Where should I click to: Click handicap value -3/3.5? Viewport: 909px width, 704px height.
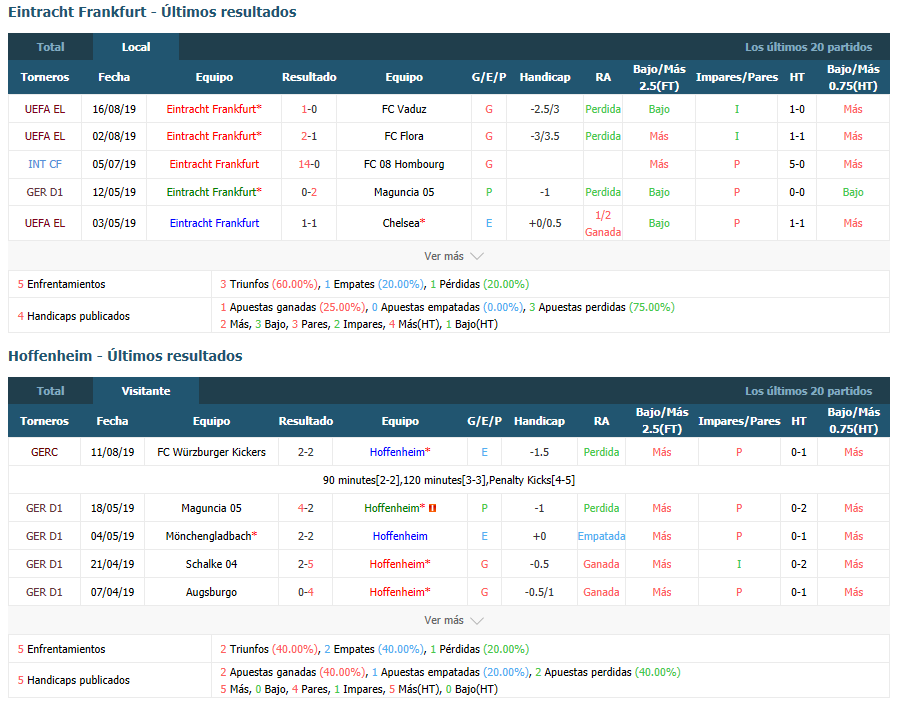point(545,136)
